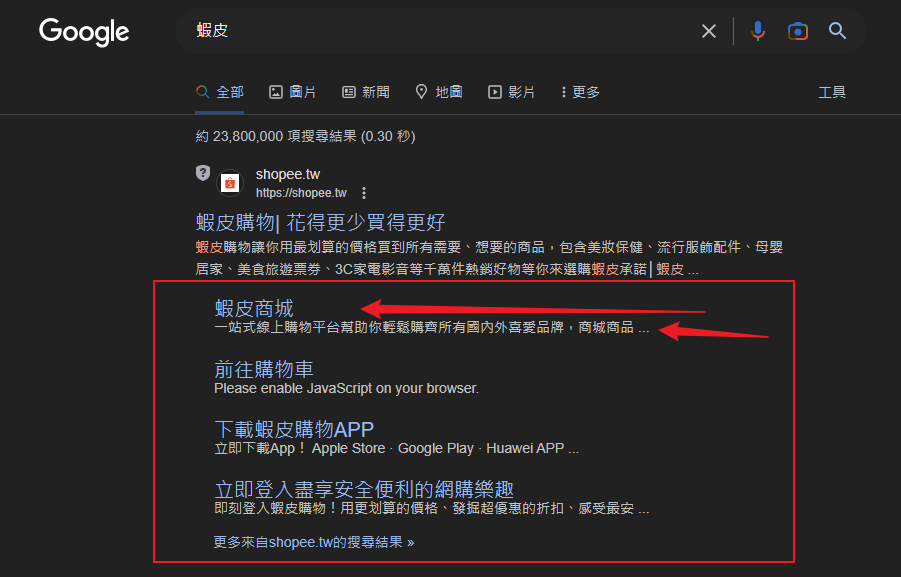The width and height of the screenshot is (901, 577).
Task: Click the shopee.tw site name text
Action: [287, 174]
